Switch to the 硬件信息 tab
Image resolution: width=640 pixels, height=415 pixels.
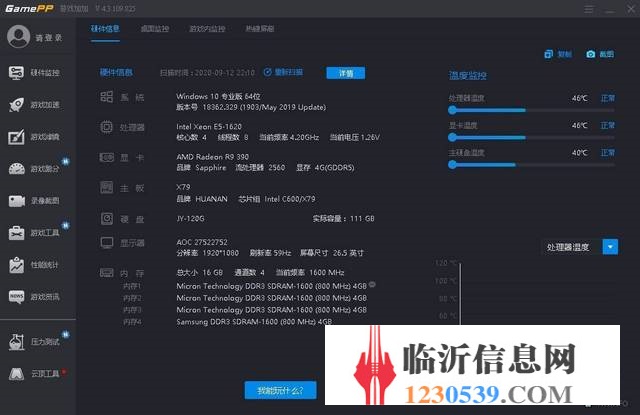(105, 29)
